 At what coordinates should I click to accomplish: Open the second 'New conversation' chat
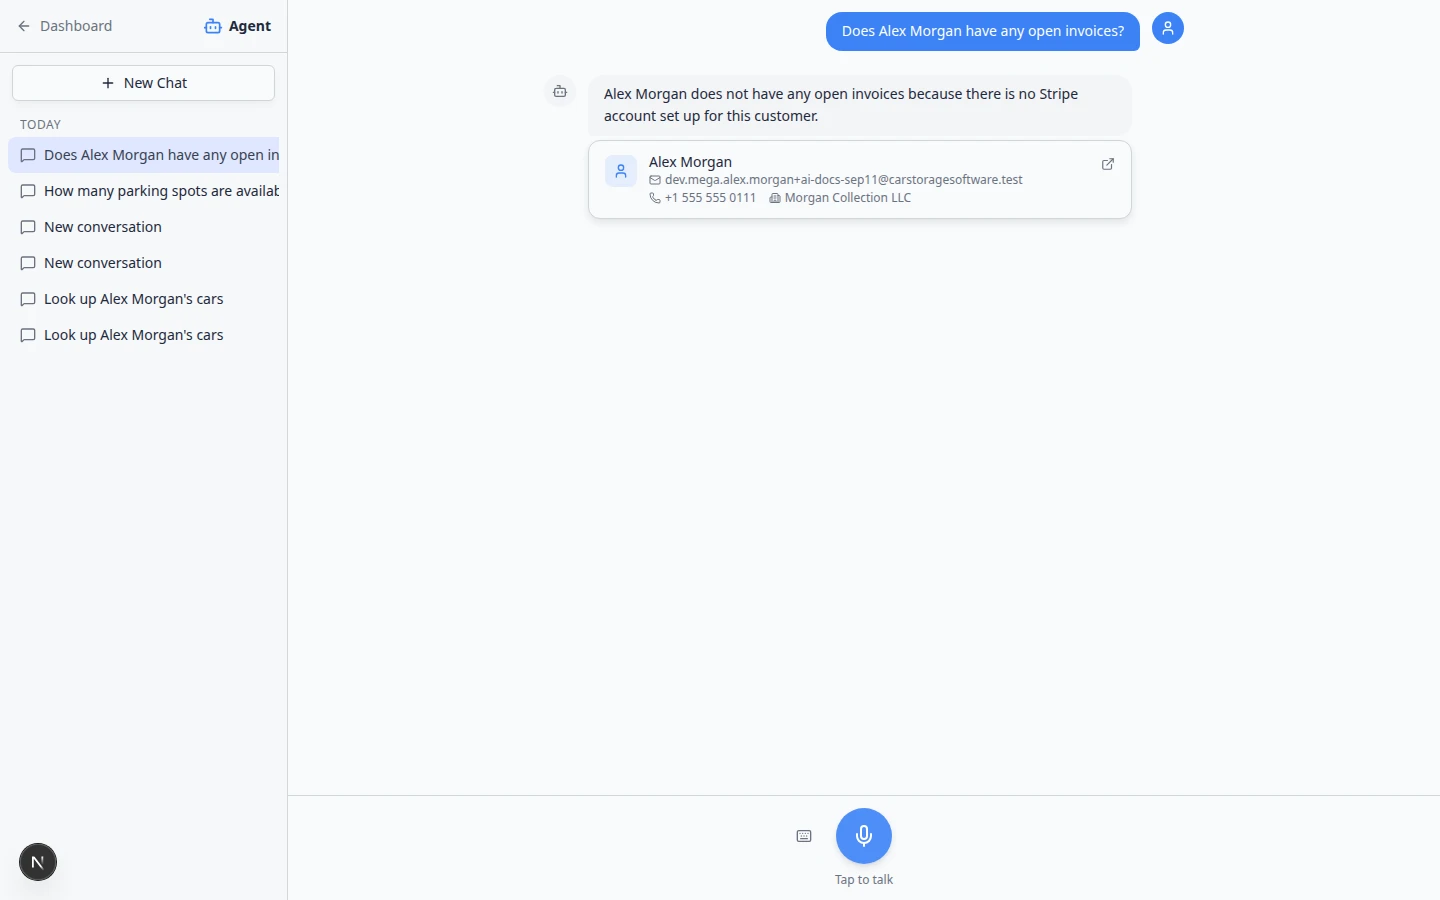tap(143, 263)
